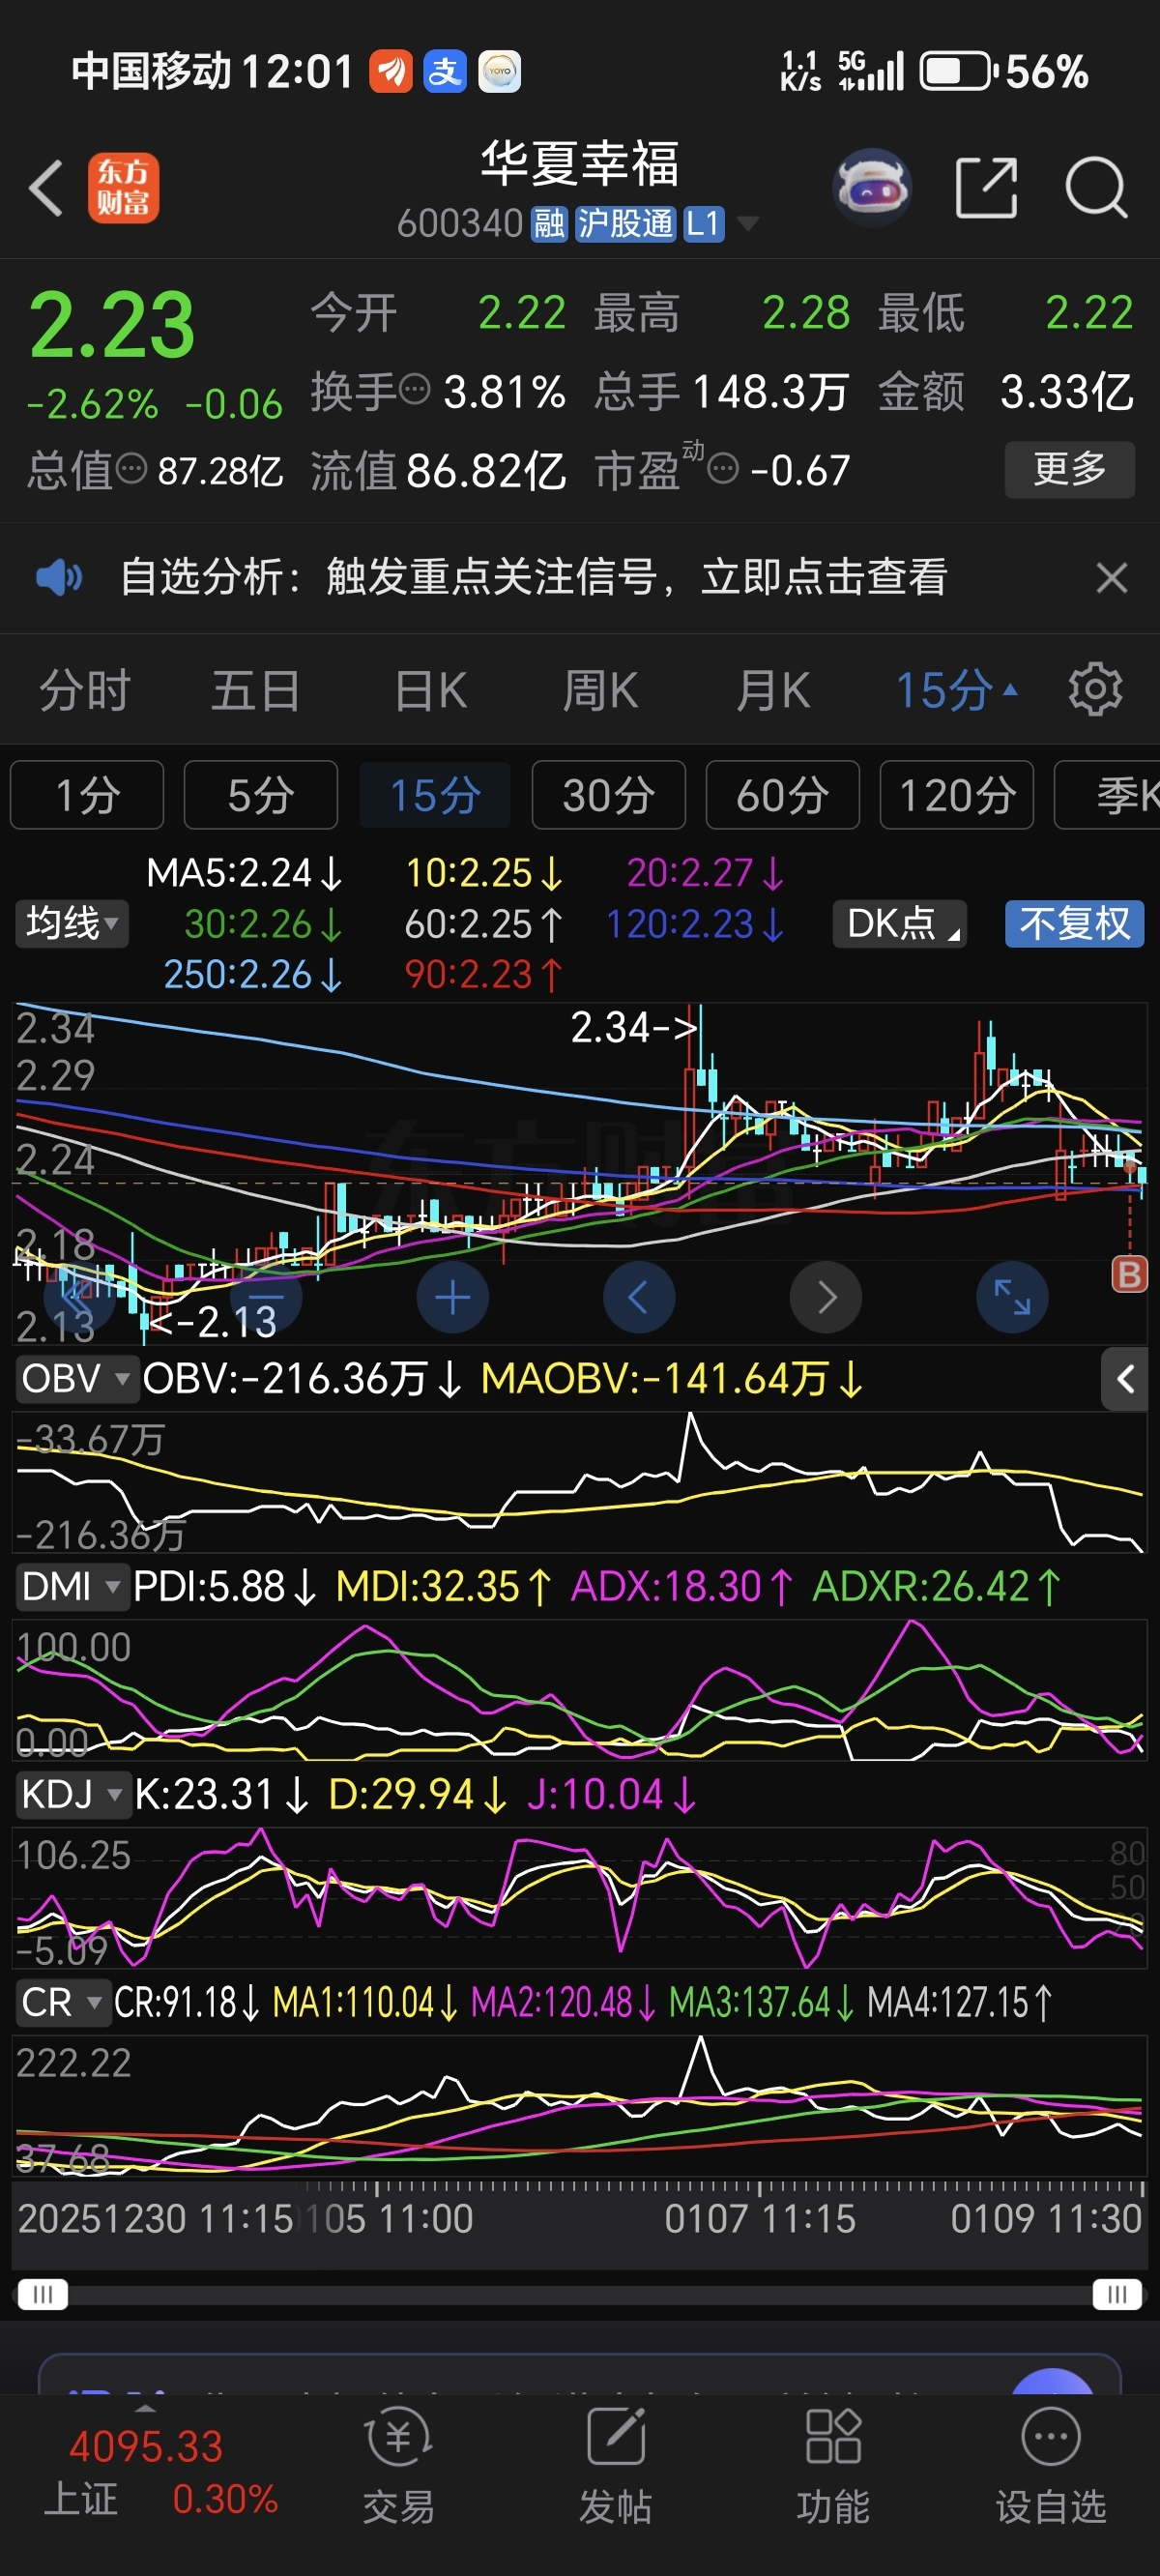
Task: Dismiss the 自选分析 notification banner
Action: 1111,577
